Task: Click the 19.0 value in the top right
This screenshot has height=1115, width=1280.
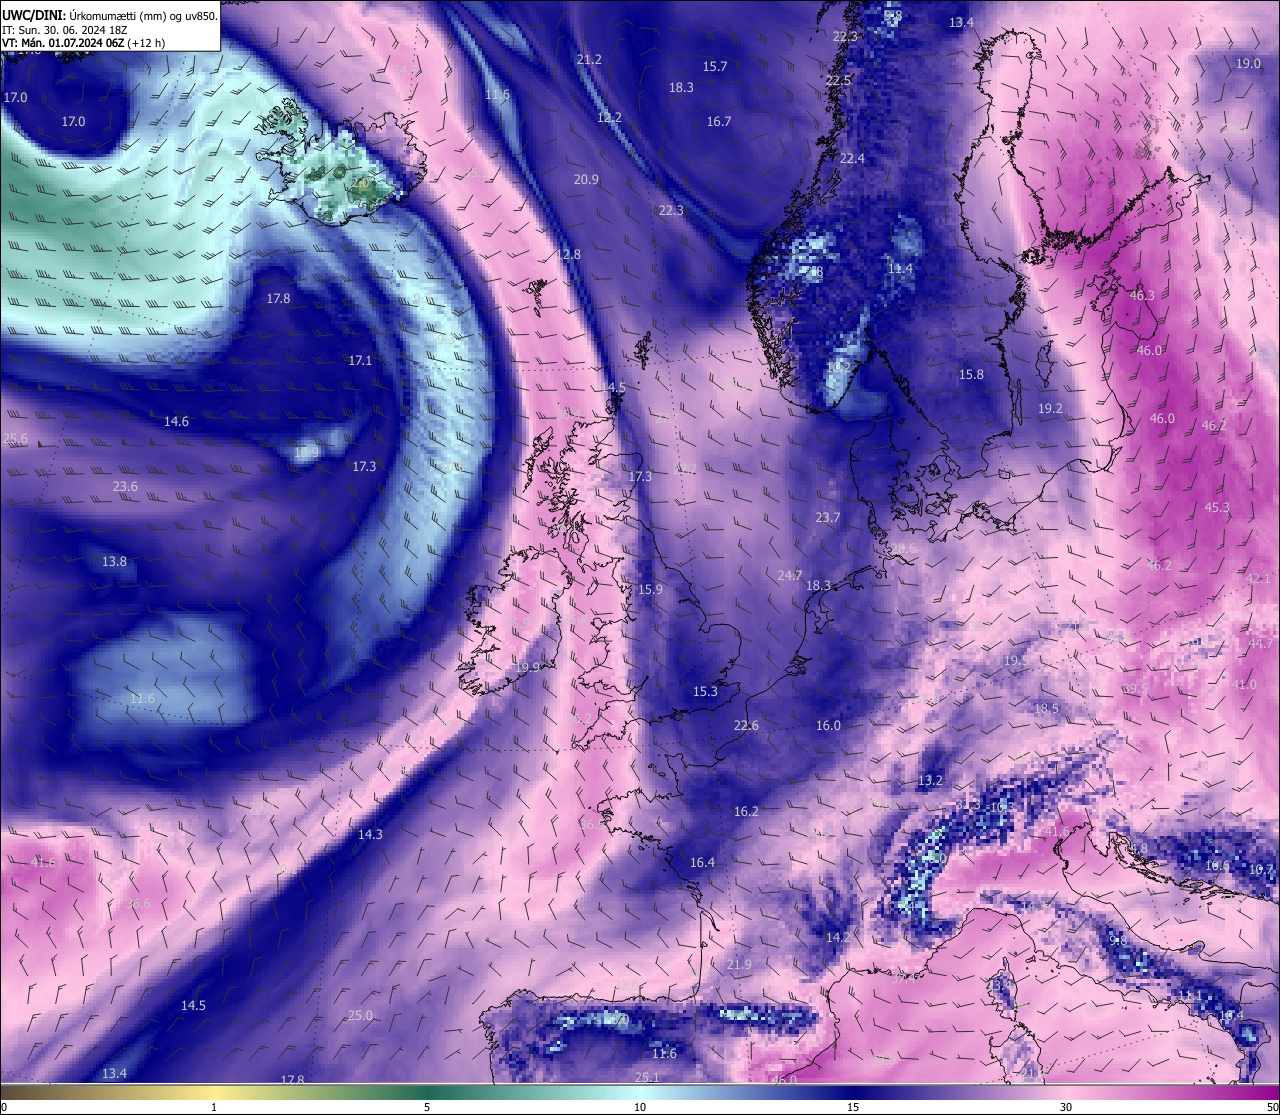Action: 1248,63
